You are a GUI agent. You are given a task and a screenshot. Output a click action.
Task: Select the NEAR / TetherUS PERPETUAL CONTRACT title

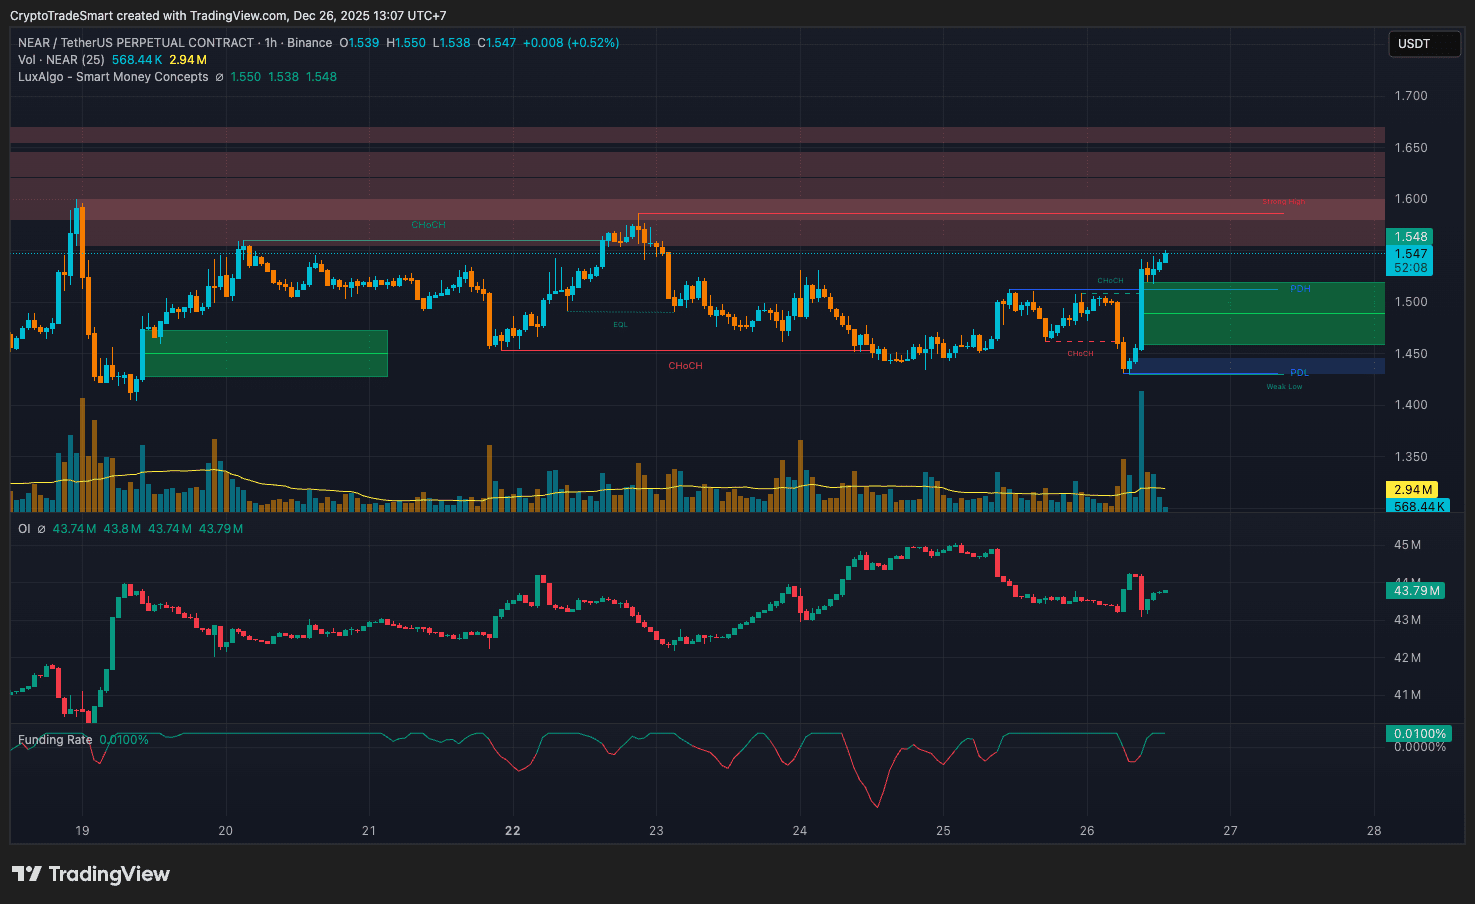[136, 43]
